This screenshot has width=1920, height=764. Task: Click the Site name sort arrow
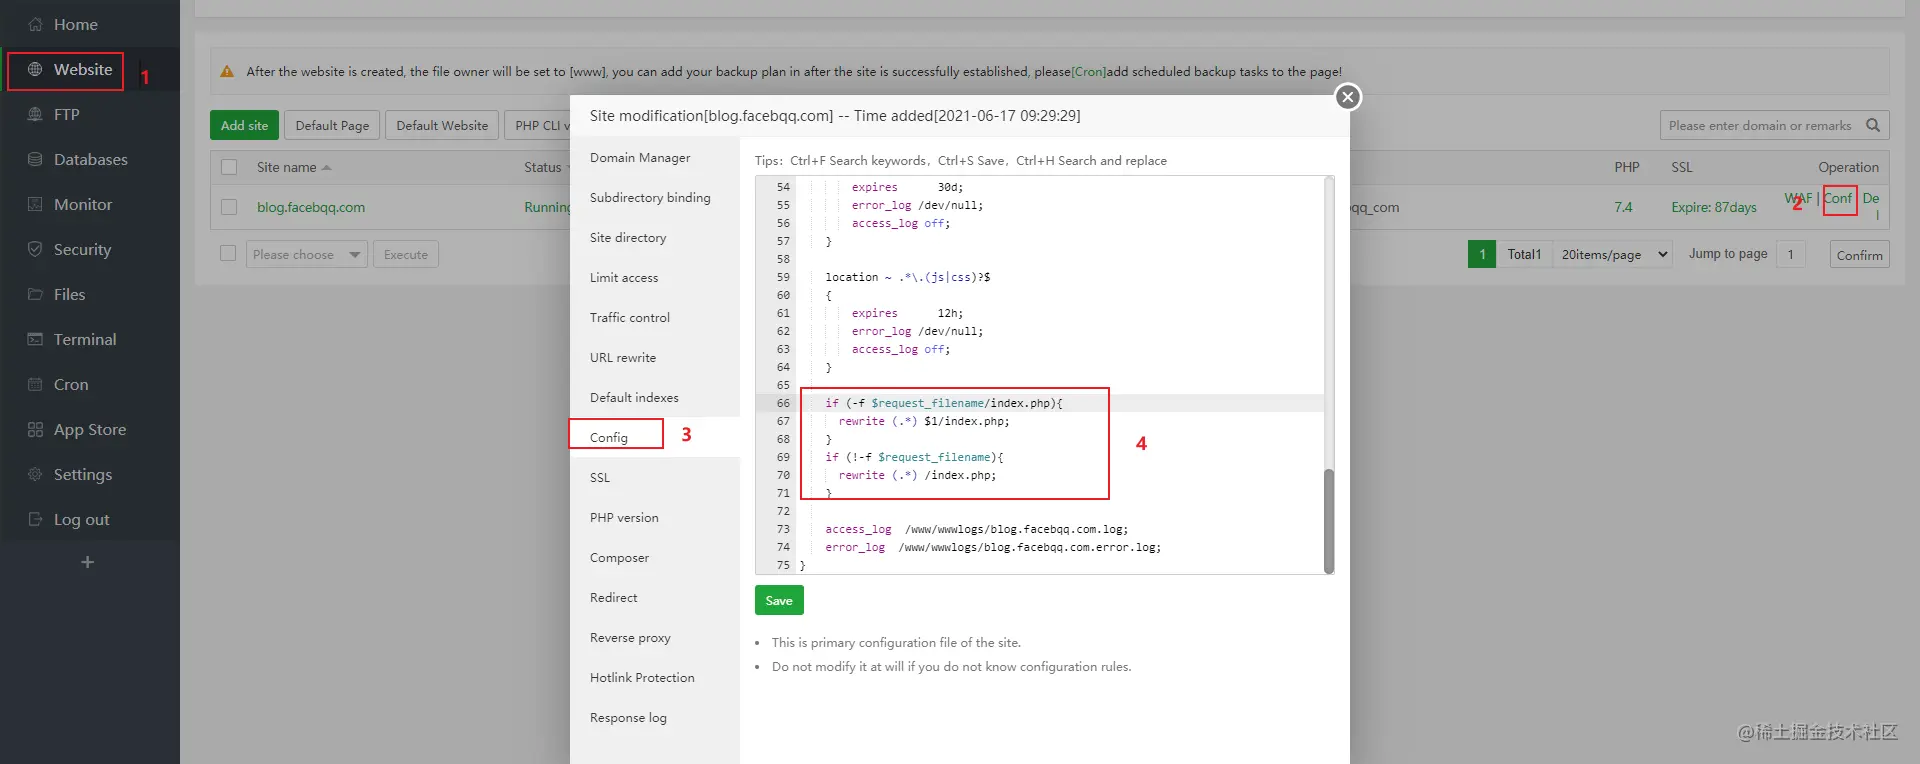click(x=327, y=167)
